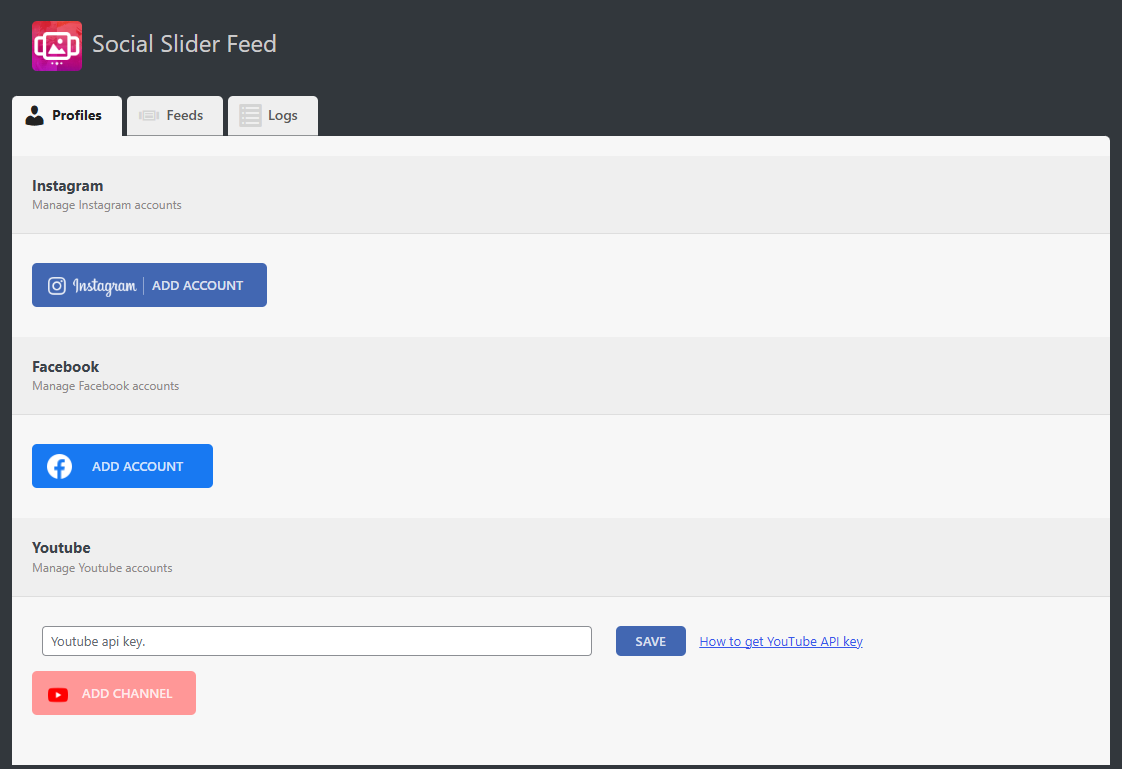Click inside the Youtube api key field

click(316, 641)
